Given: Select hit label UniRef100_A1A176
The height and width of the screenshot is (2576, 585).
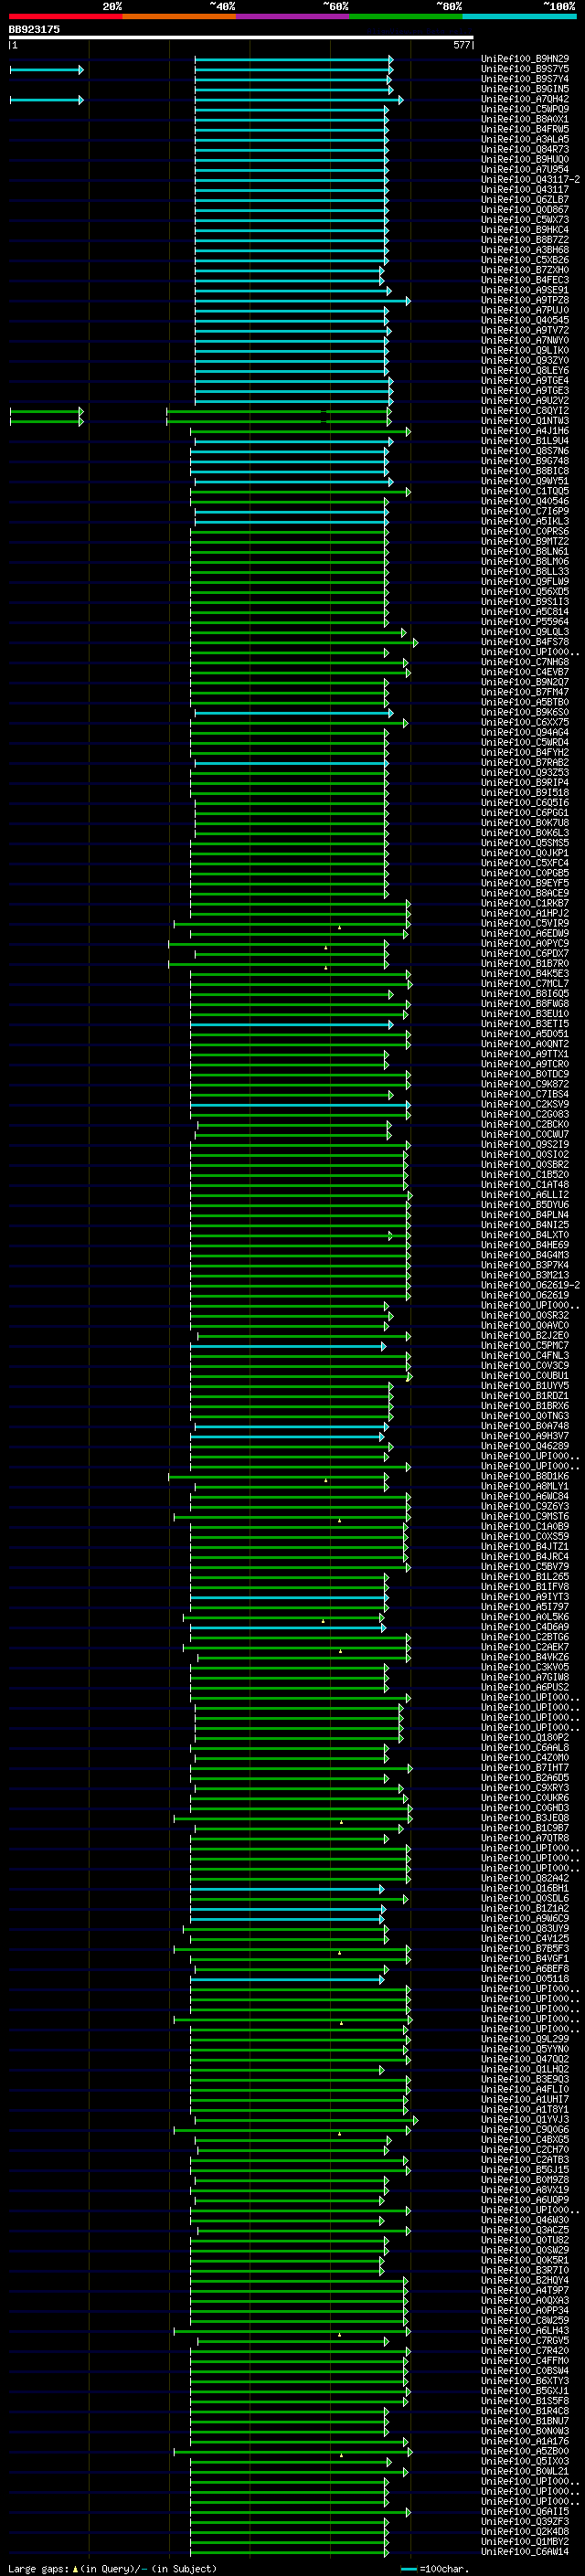Looking at the screenshot, I should click(x=525, y=2441).
